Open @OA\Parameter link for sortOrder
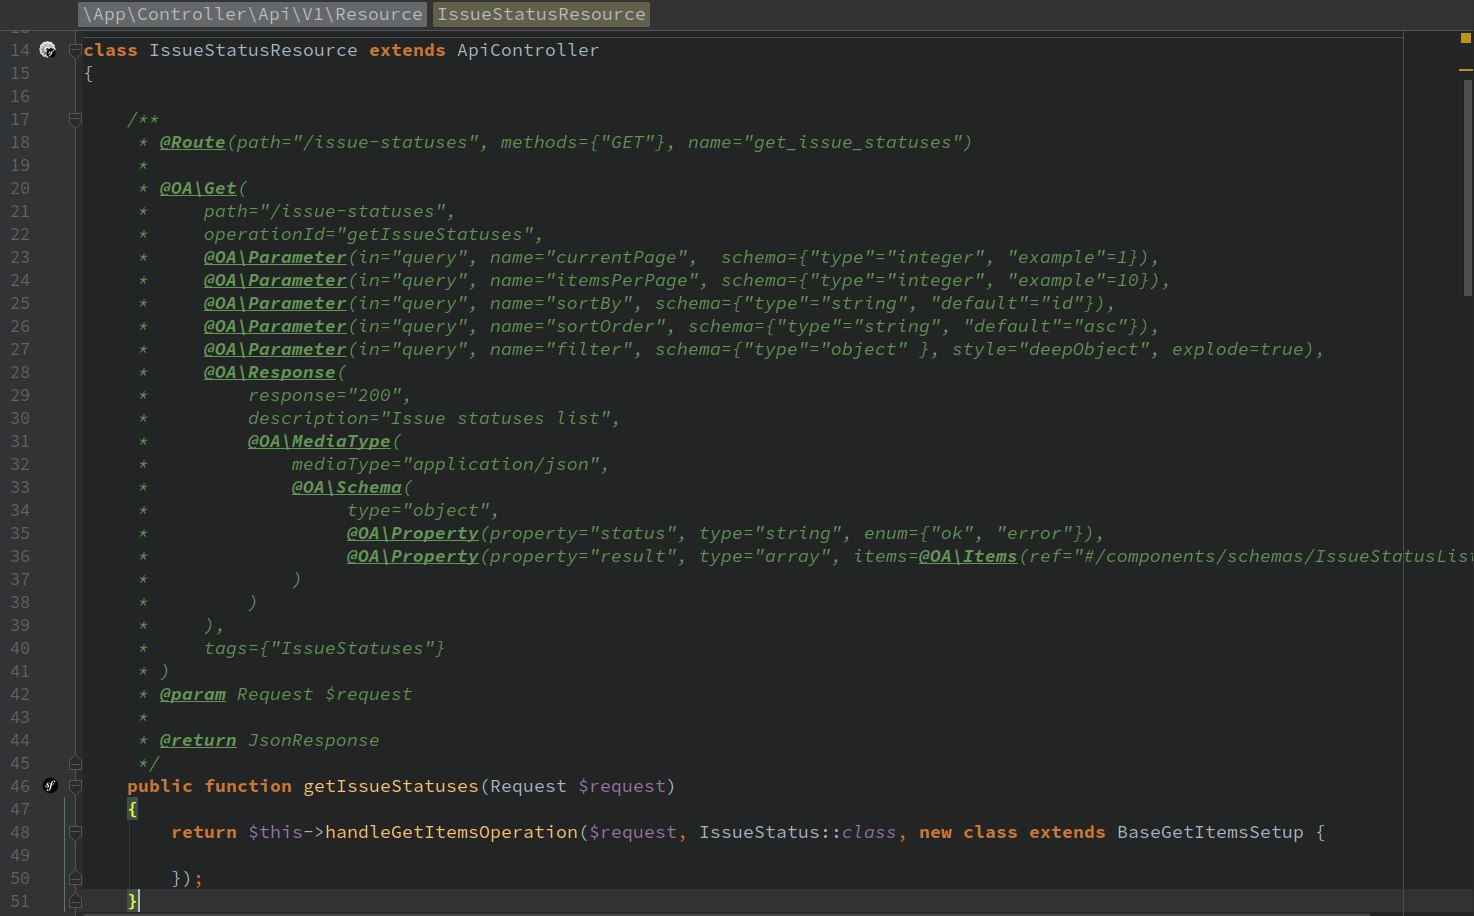Image resolution: width=1474 pixels, height=916 pixels. pyautogui.click(x=275, y=326)
